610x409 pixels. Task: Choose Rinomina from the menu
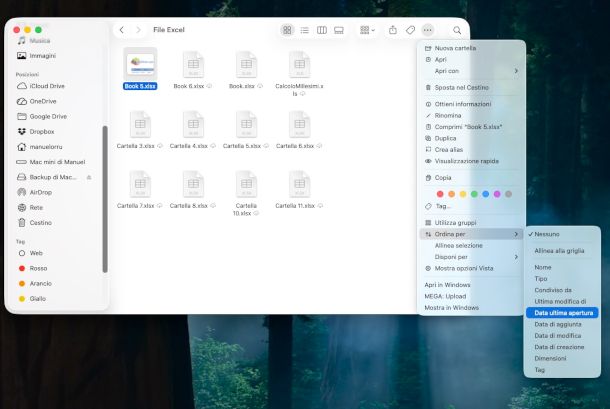click(471, 116)
